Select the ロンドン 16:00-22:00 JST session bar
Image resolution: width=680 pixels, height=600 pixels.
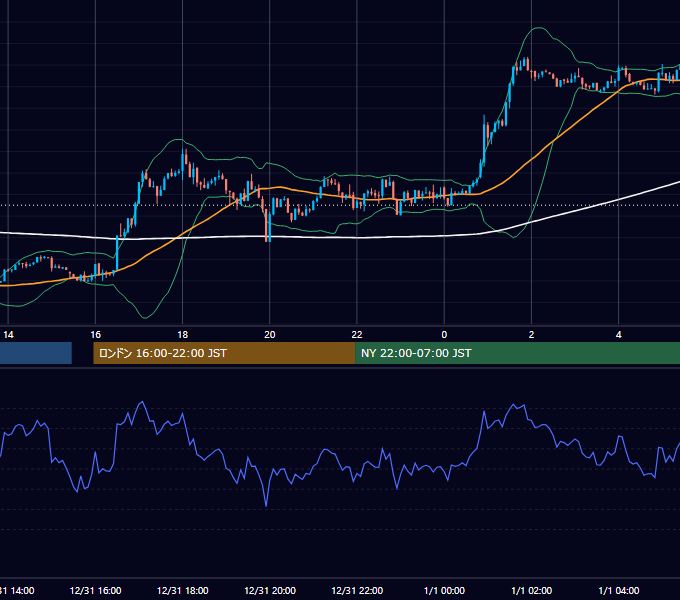(x=224, y=353)
